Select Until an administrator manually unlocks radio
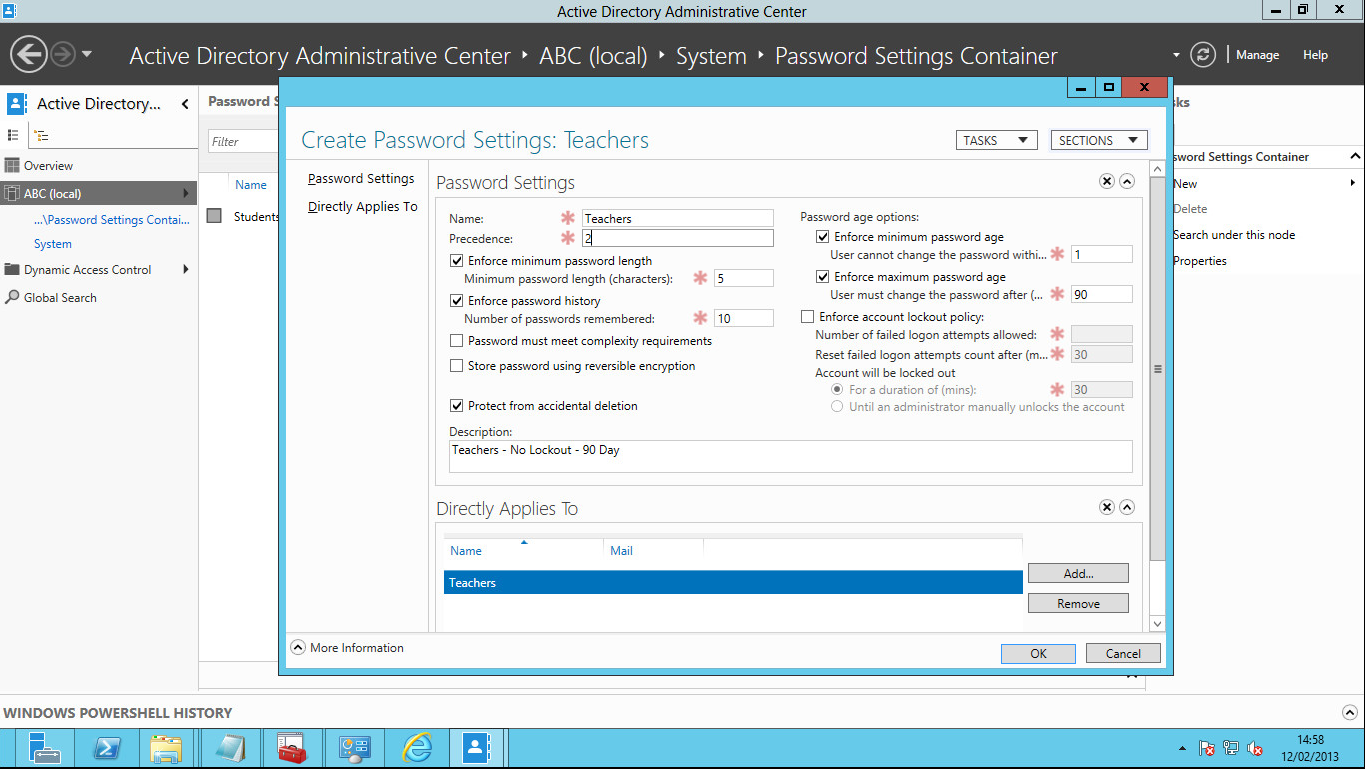 tap(838, 407)
